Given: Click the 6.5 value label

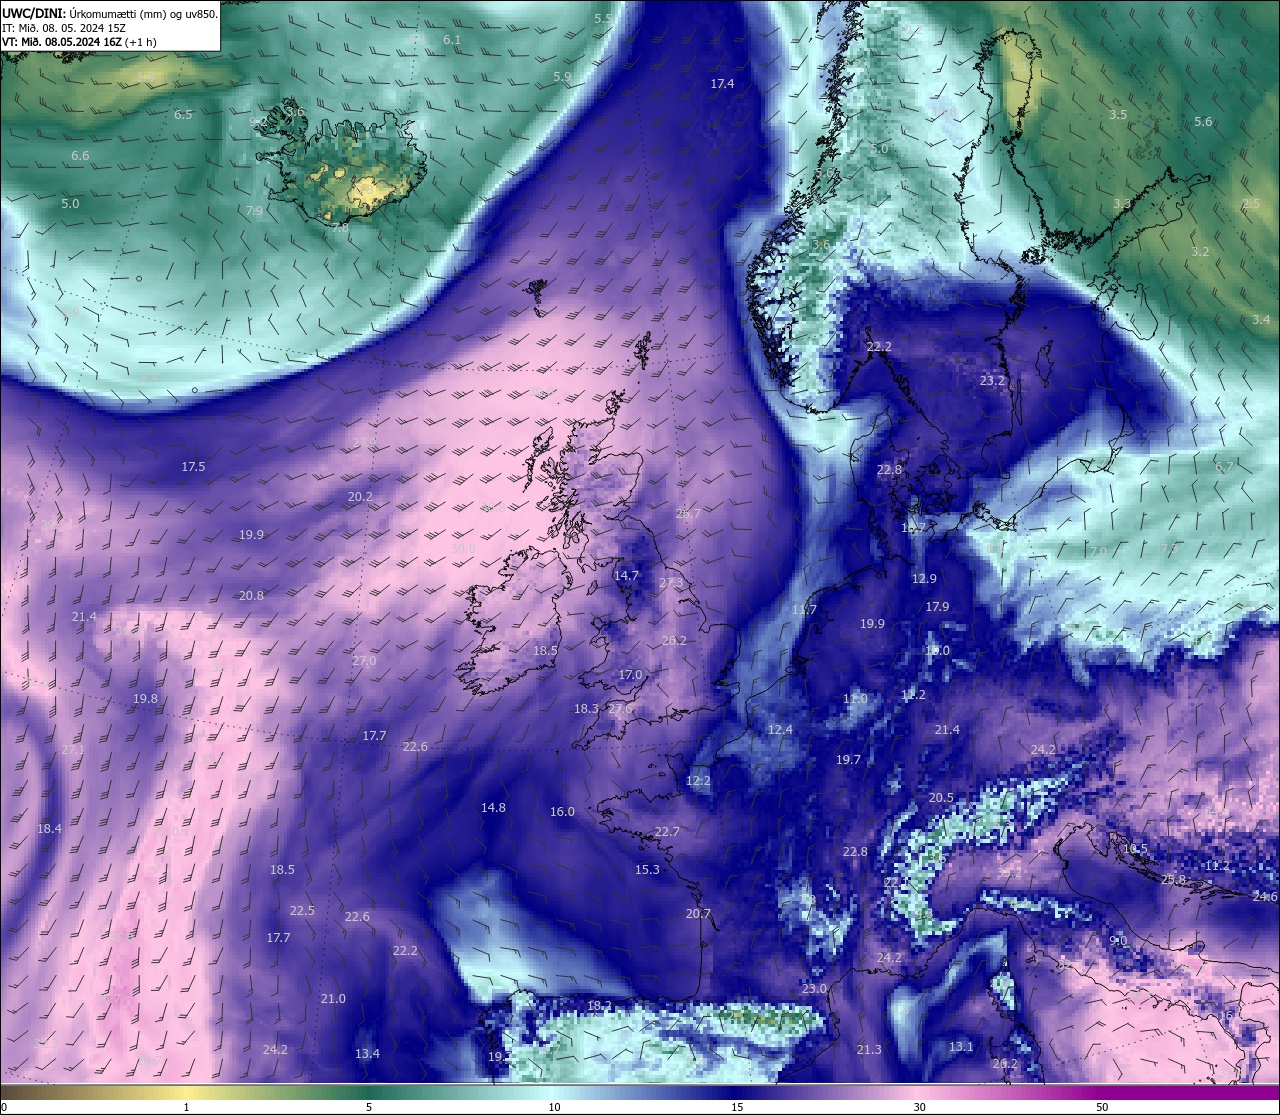Looking at the screenshot, I should (183, 115).
